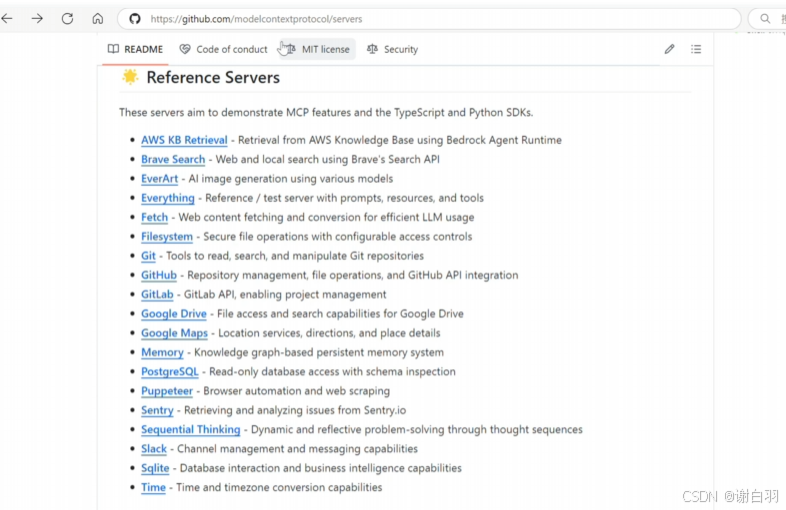Open the browser home page icon

(98, 19)
